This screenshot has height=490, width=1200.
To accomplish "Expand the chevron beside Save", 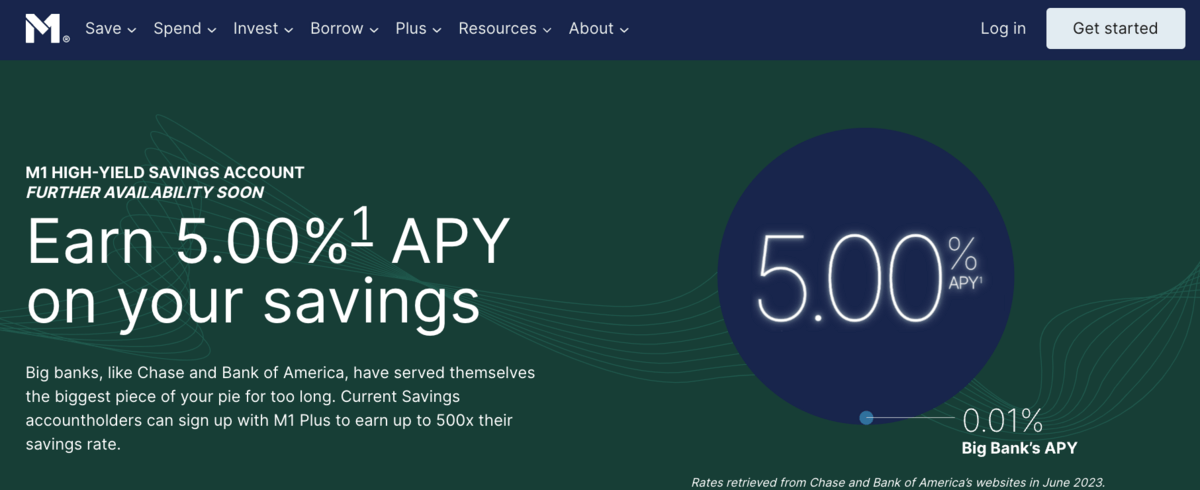I will coord(131,30).
